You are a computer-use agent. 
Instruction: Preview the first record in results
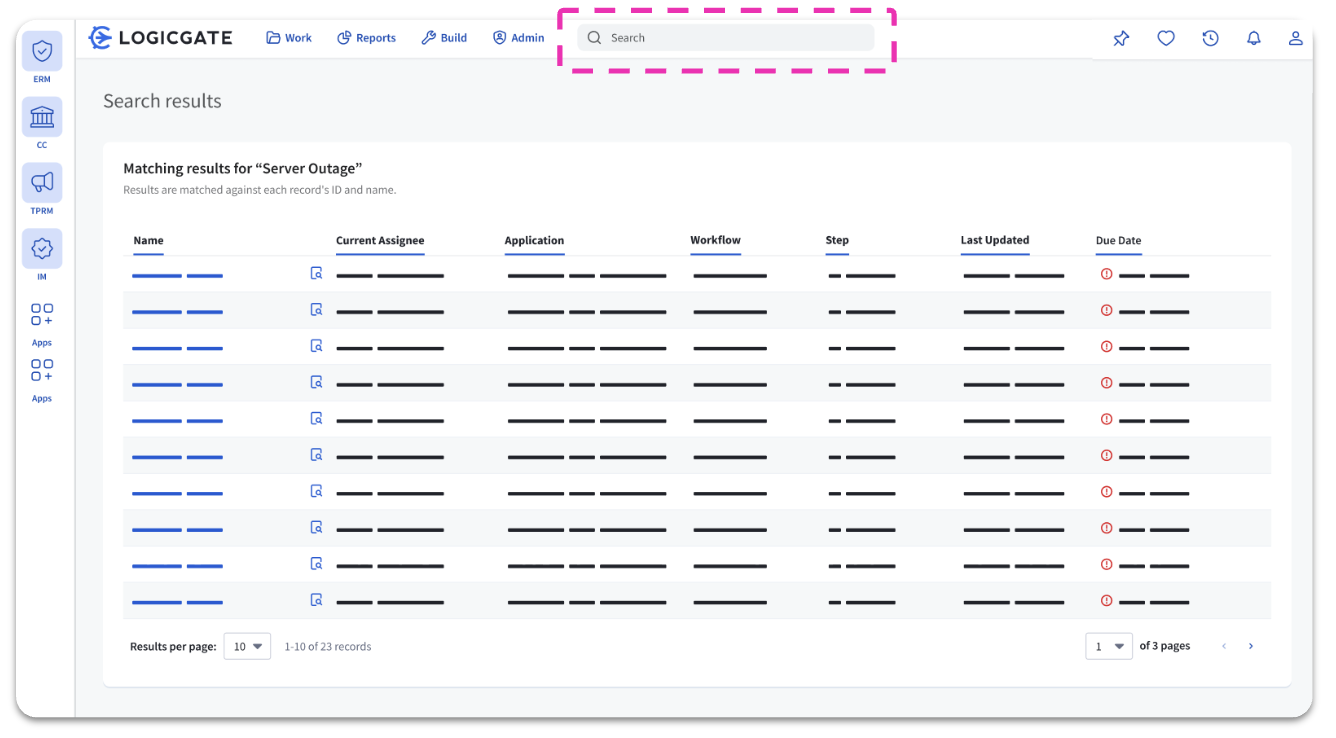pos(316,273)
